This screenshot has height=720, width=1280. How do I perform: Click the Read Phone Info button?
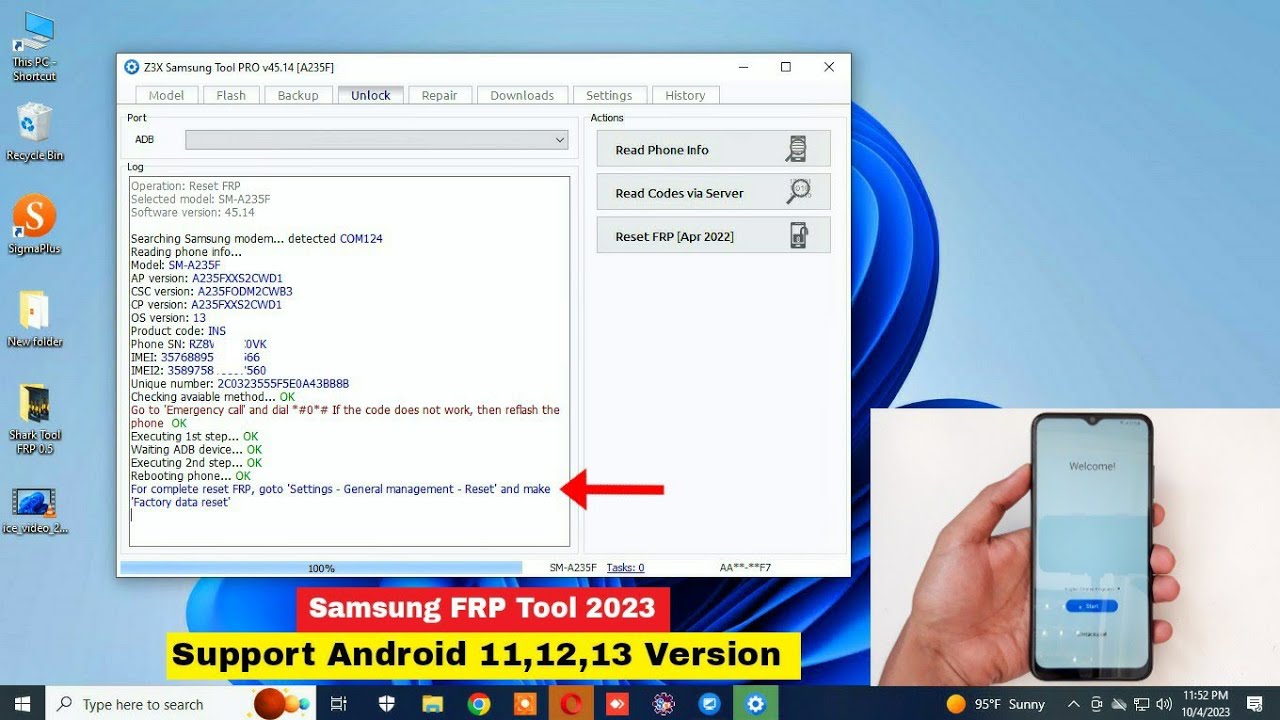point(713,149)
